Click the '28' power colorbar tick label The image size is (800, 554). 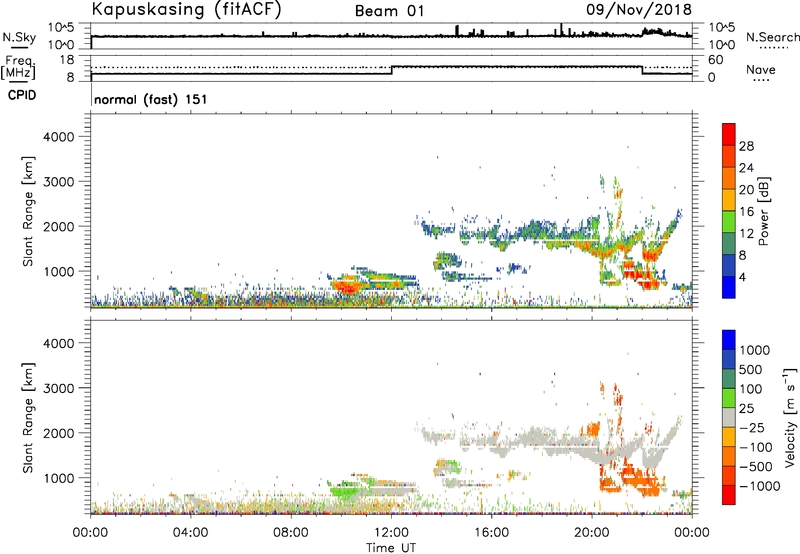tap(746, 146)
